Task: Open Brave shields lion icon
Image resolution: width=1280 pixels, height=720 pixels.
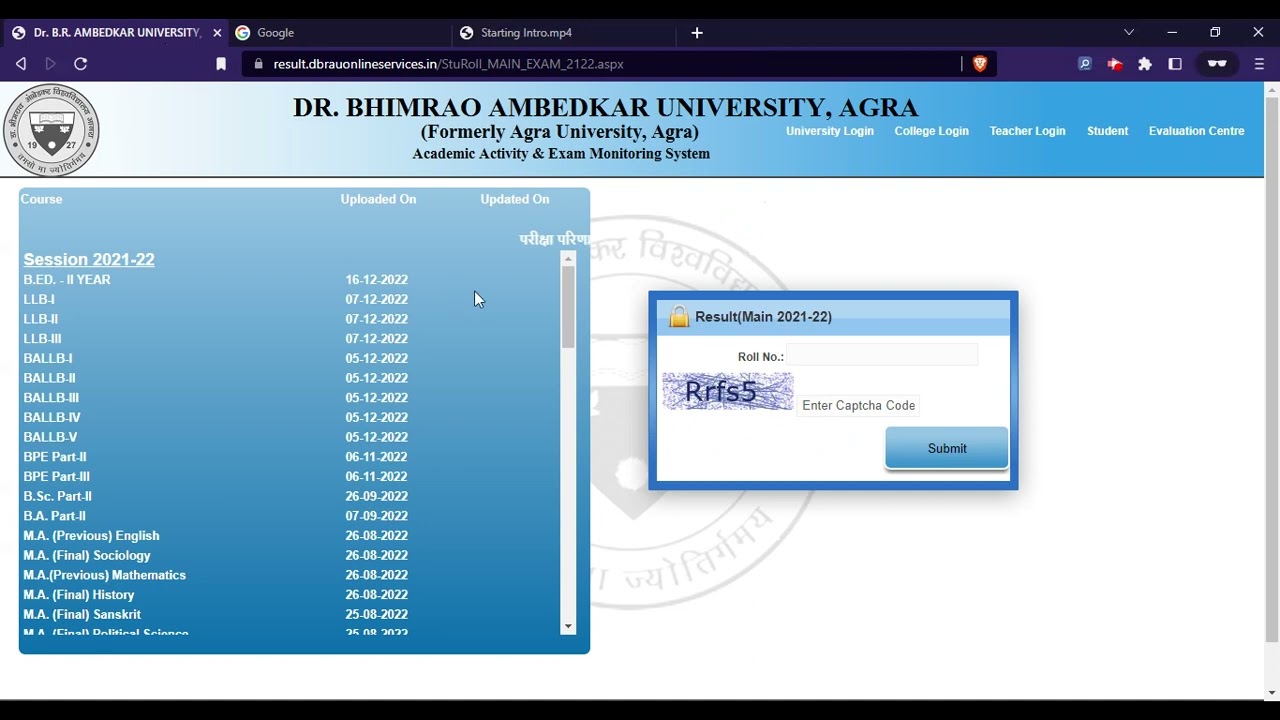Action: 980,63
